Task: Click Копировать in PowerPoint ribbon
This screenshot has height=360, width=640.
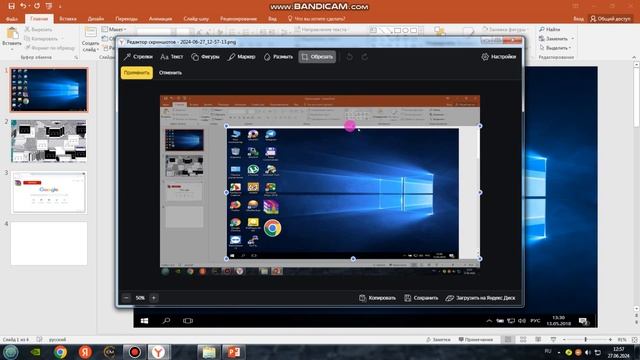Action: point(41,38)
